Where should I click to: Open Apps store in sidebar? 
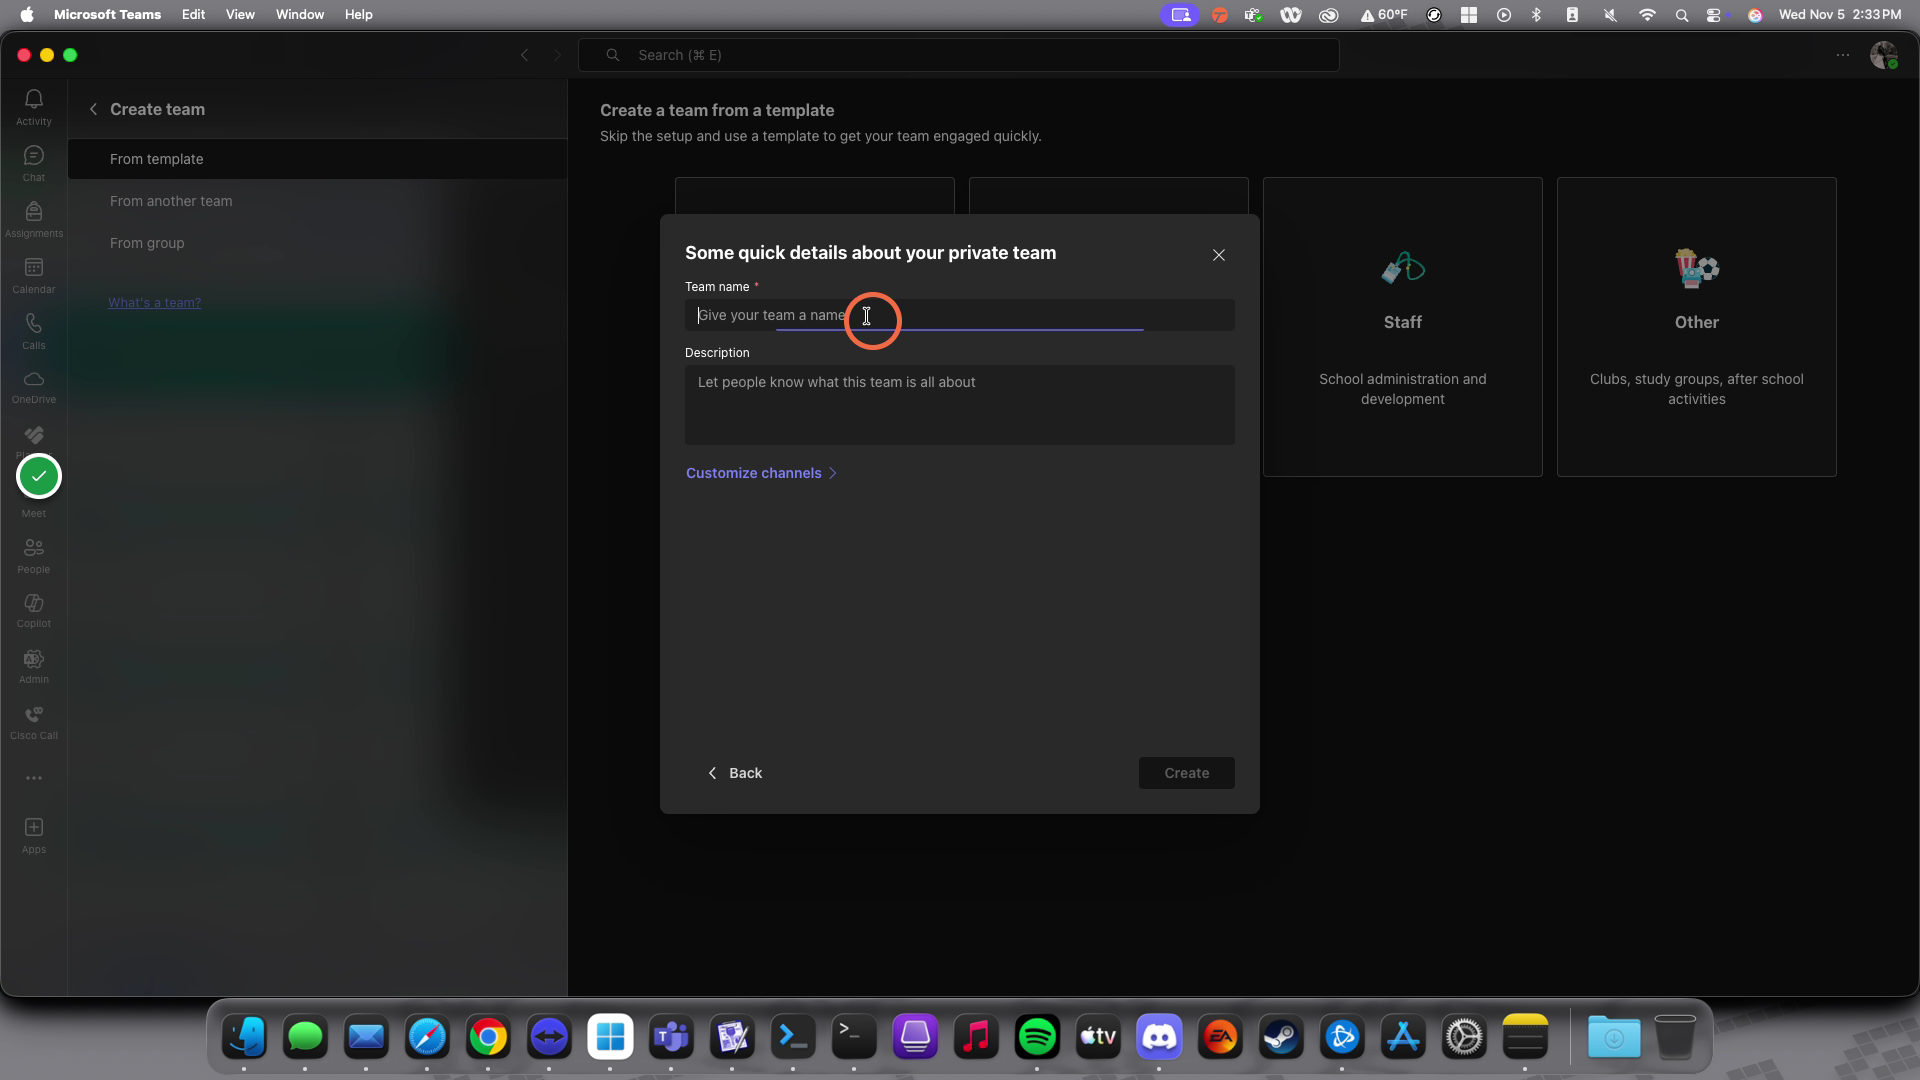34,836
